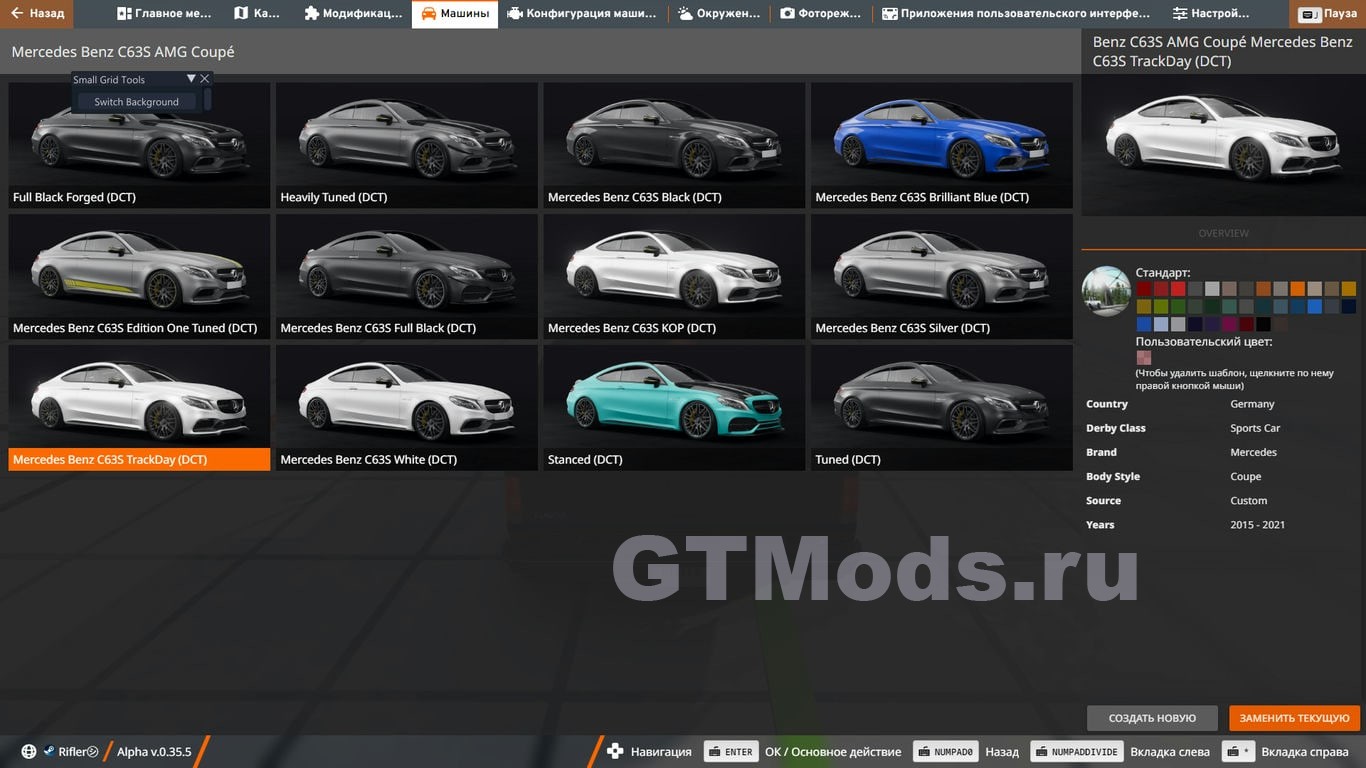Pick the bright blue second-row swatch
Viewport: 1366px width, 768px height.
(x=1315, y=307)
